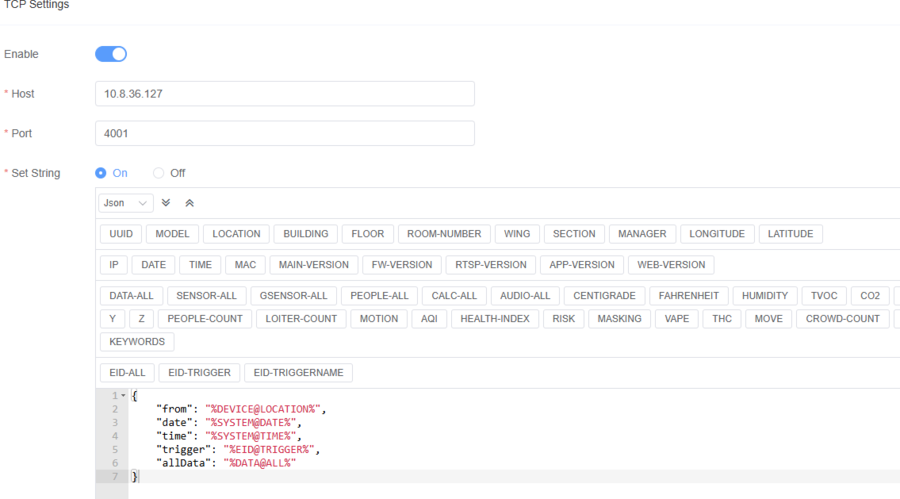Click the FW-VERSION tag button
This screenshot has width=900, height=499.
tap(402, 265)
